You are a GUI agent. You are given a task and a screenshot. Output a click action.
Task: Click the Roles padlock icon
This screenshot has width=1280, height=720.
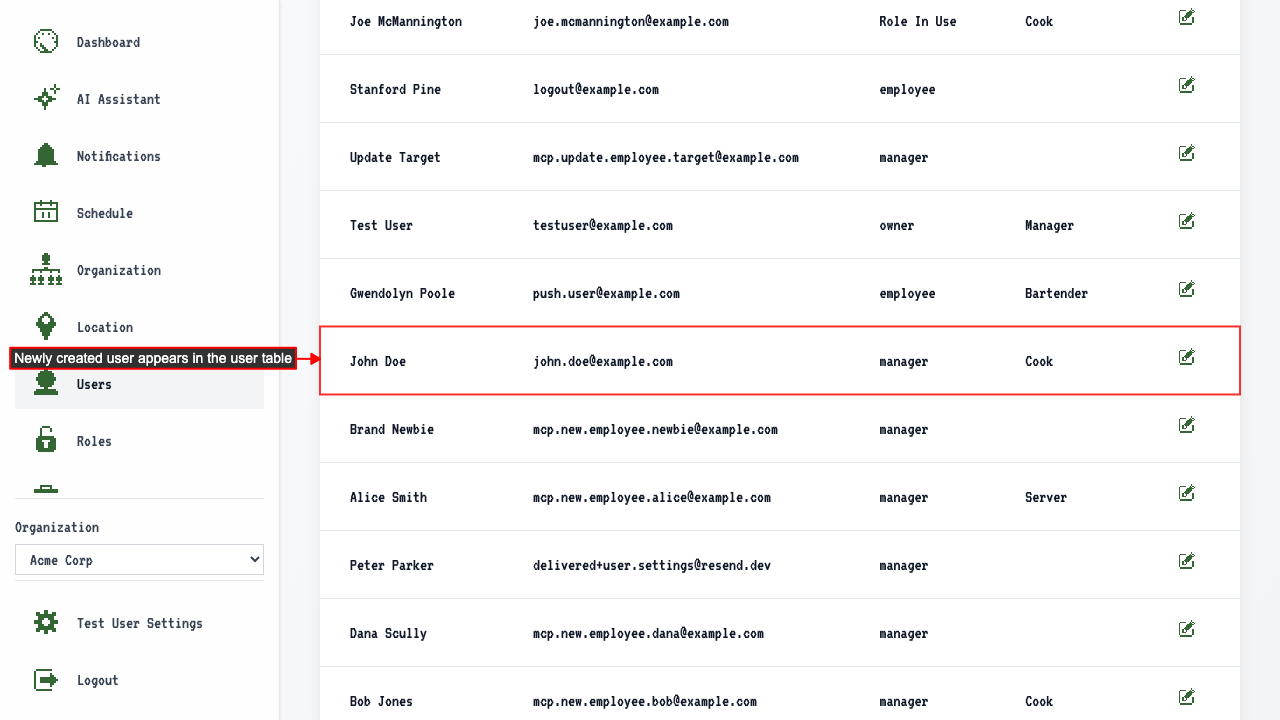[46, 441]
